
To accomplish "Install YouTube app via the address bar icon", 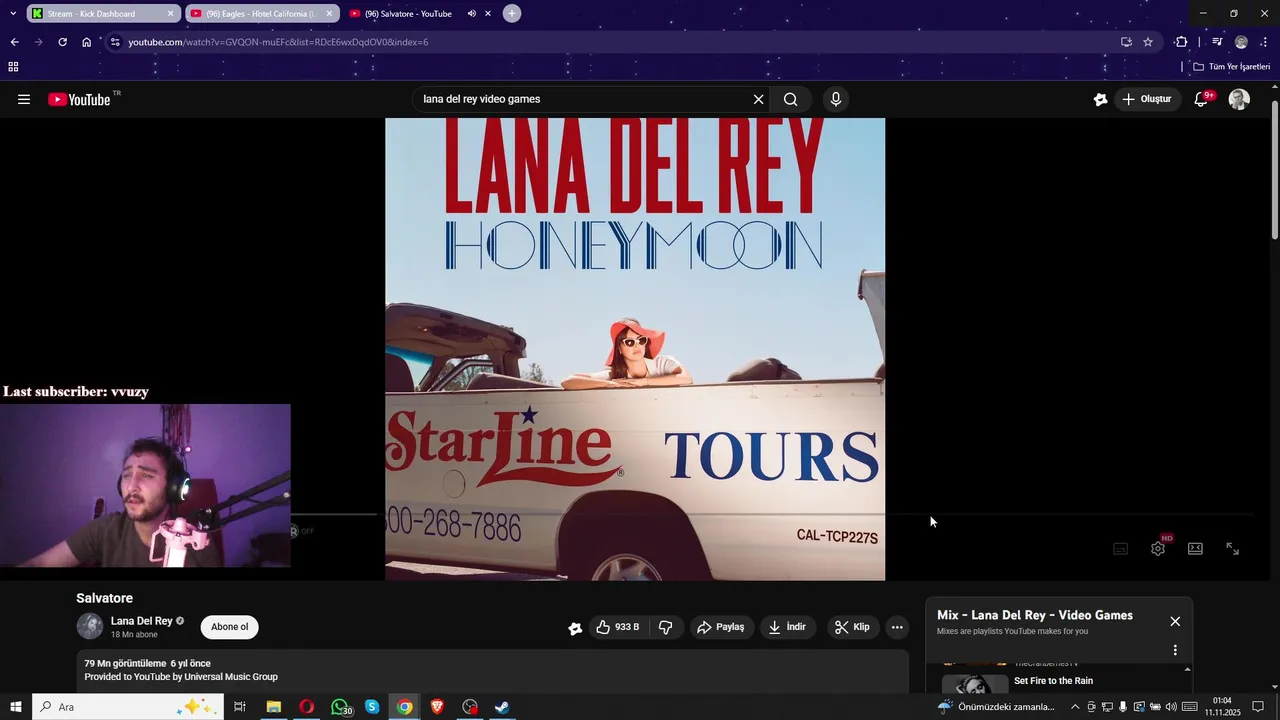I will (1126, 42).
